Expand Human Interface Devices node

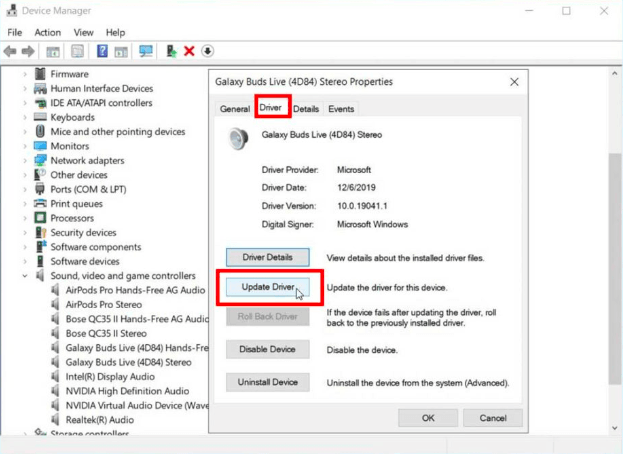point(25,88)
